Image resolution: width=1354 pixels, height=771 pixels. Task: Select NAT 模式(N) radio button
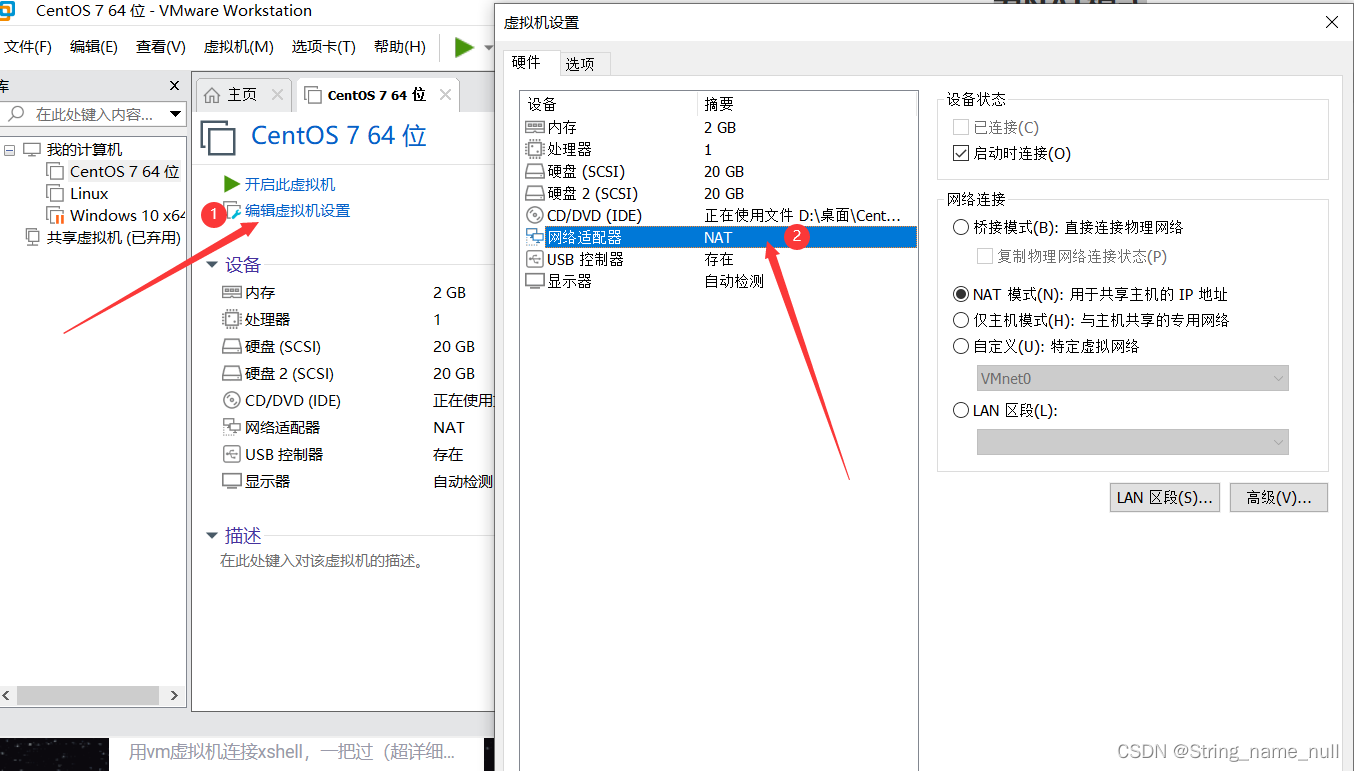tap(961, 294)
